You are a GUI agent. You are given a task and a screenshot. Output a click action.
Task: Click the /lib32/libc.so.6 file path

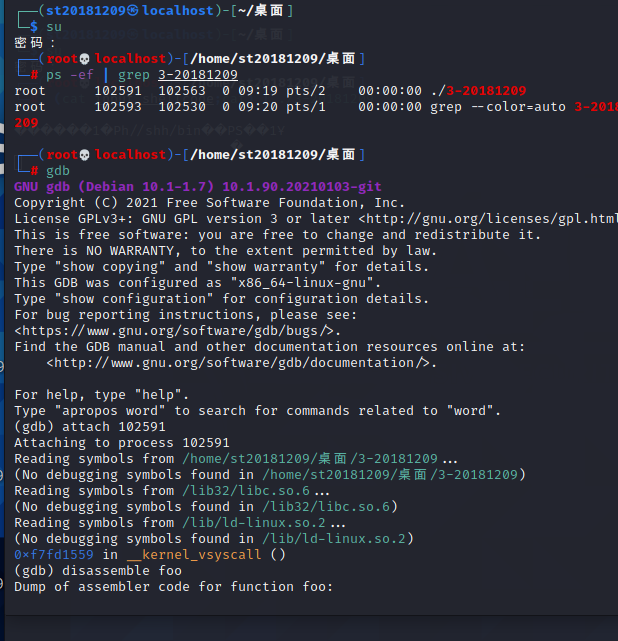point(246,491)
